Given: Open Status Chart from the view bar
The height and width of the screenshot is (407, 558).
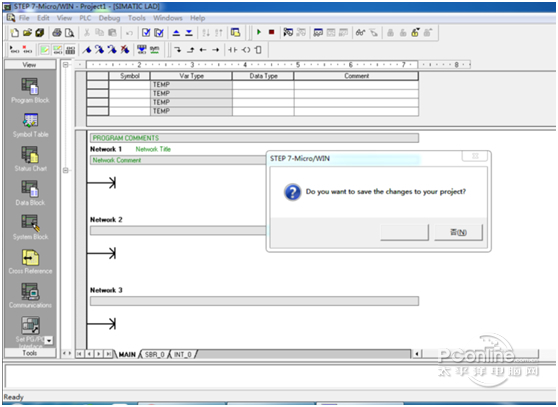Looking at the screenshot, I should click(30, 159).
